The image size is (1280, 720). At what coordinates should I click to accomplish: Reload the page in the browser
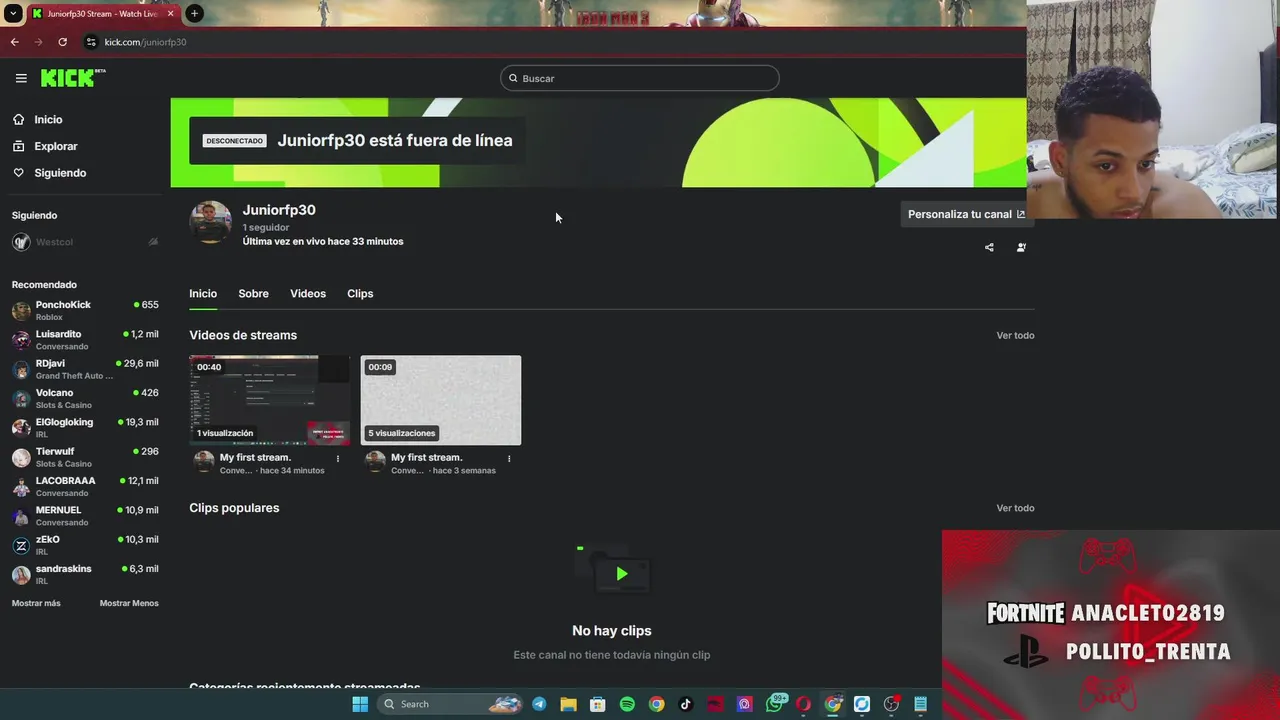tap(62, 42)
